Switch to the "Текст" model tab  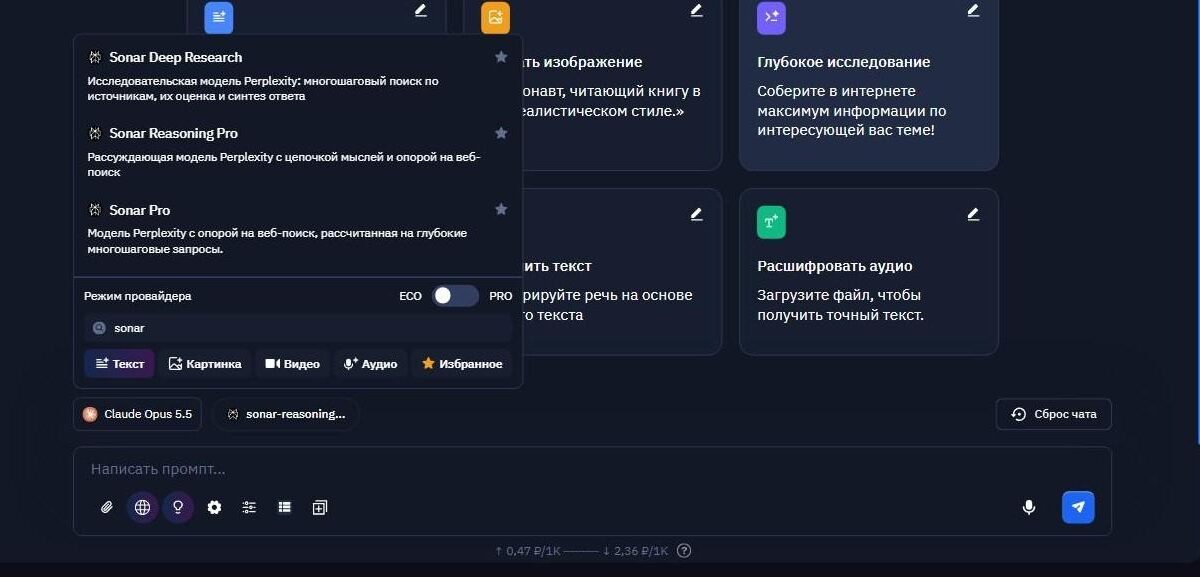pyautogui.click(x=119, y=364)
